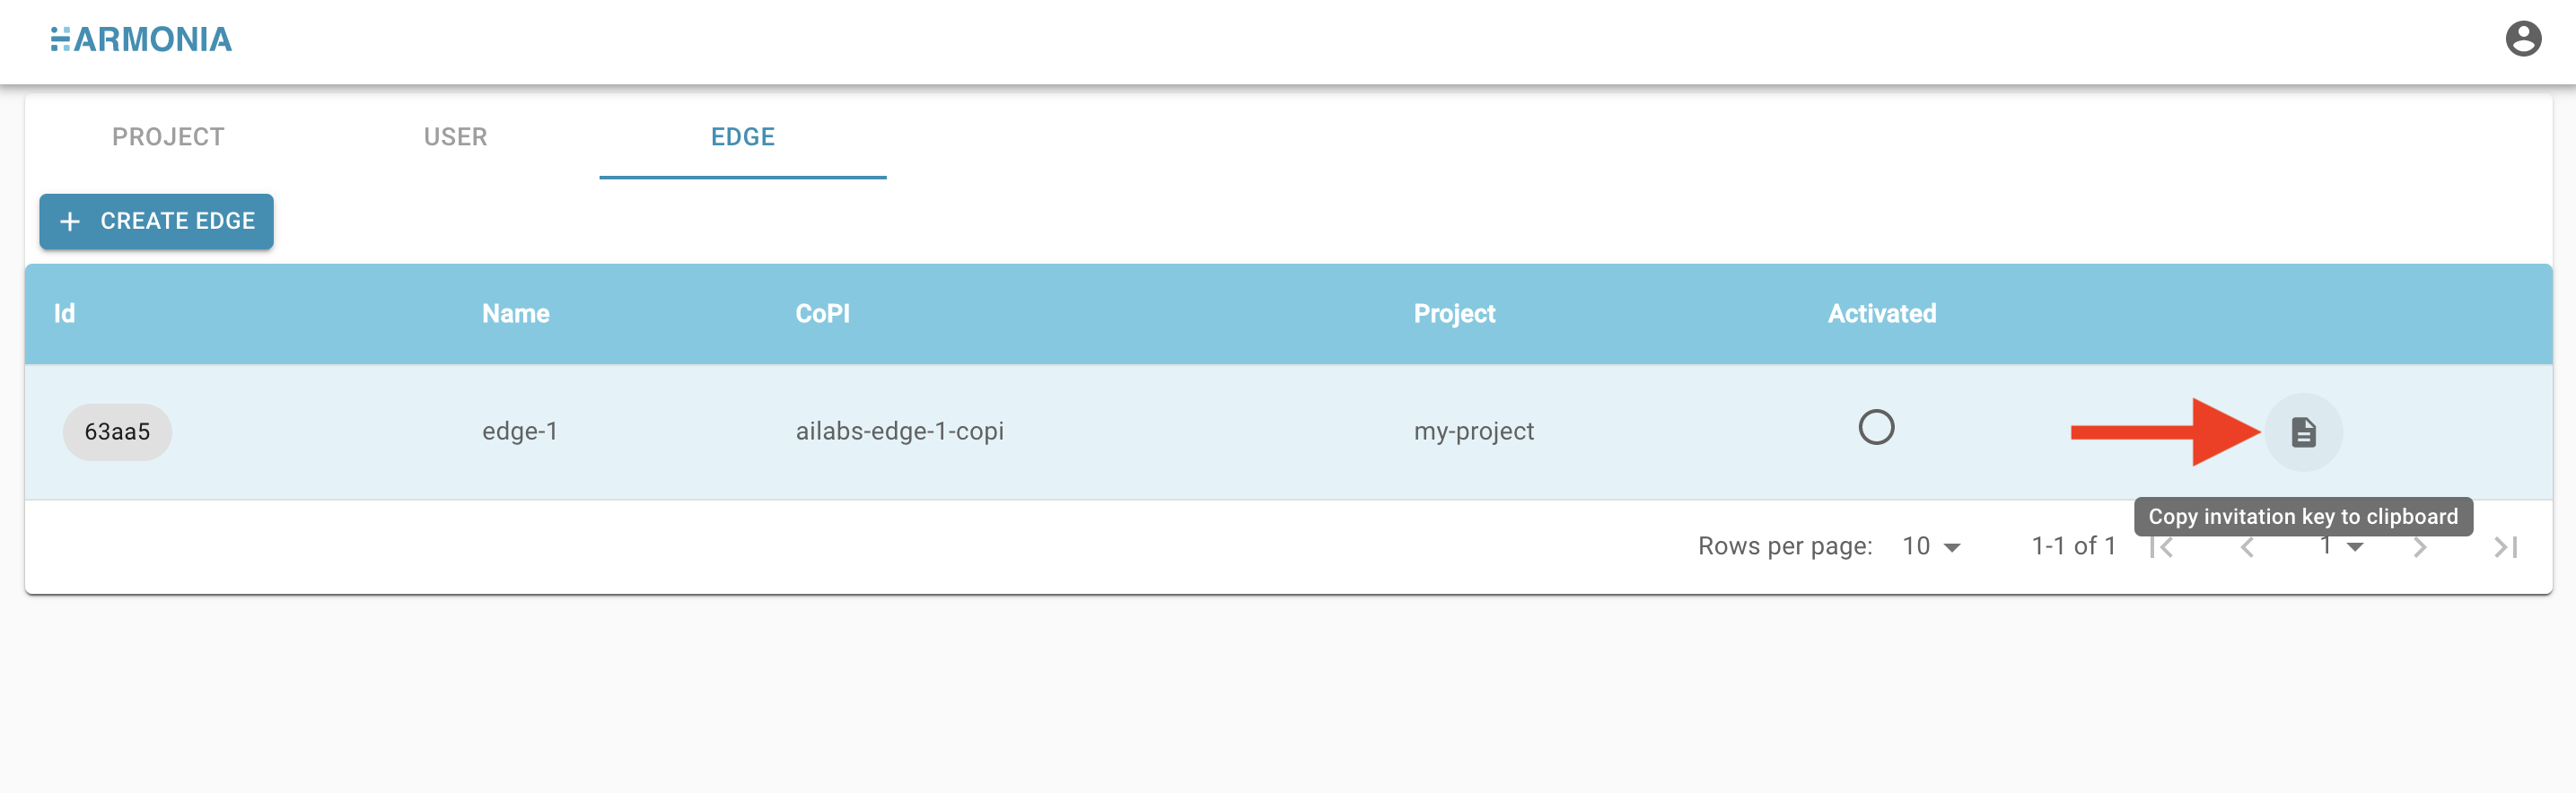Toggle the Activated circle for edge-1
The image size is (2576, 793).
tap(1876, 427)
